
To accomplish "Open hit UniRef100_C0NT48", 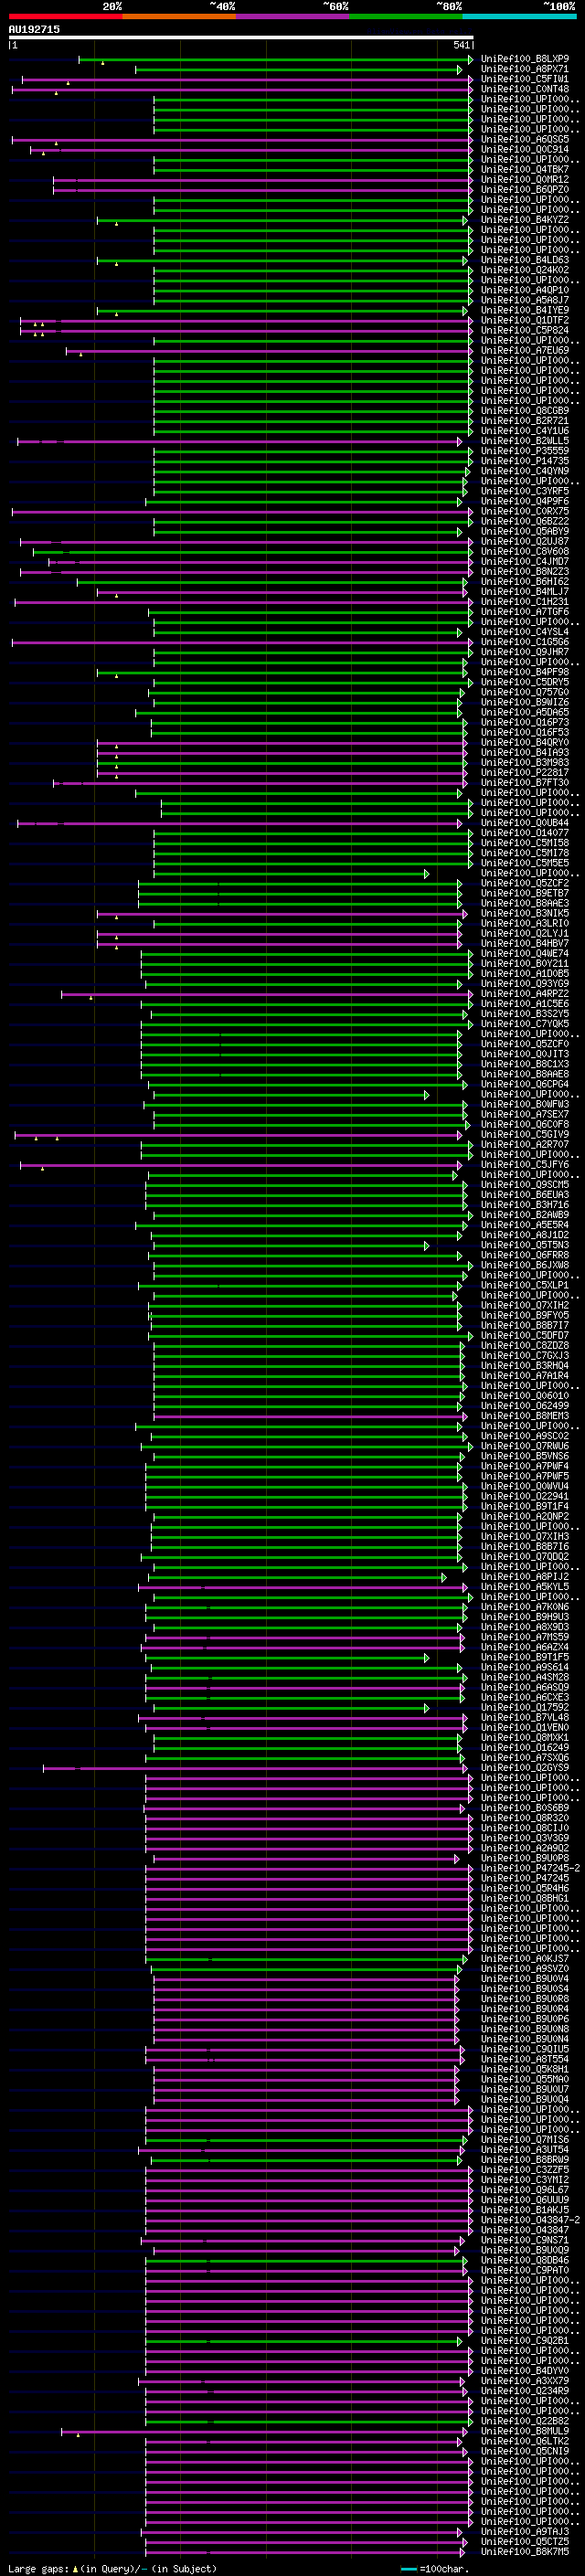I will [525, 89].
